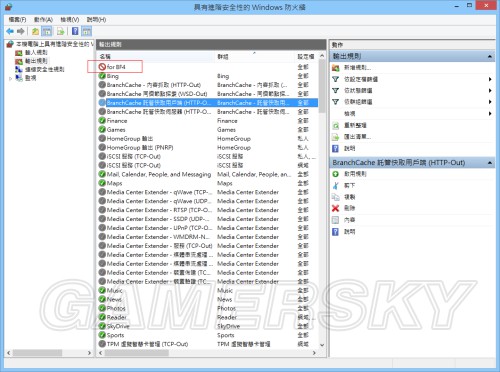Open the View submenu arrow in the Actions pane

[x=490, y=114]
